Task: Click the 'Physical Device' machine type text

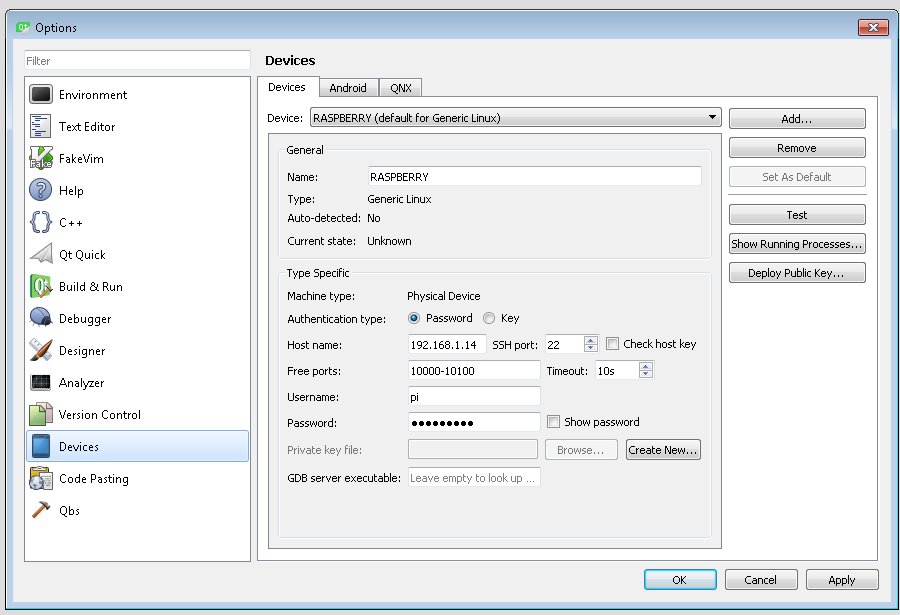Action: point(444,296)
